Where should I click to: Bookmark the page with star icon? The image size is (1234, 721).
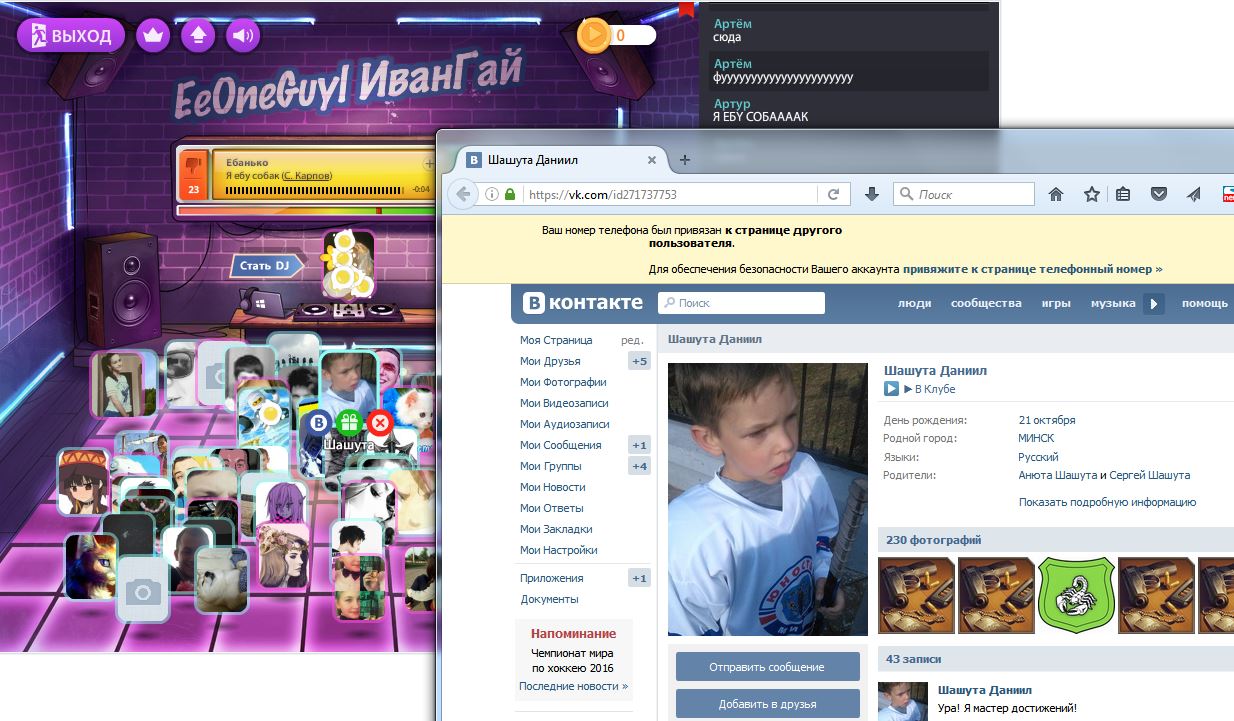pyautogui.click(x=1091, y=195)
